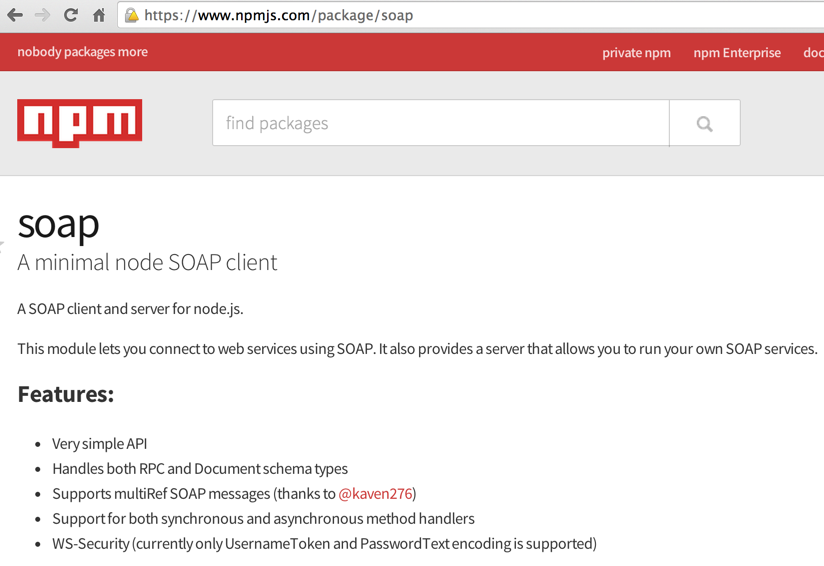
Task: Click the magnifying glass search button
Action: [705, 123]
